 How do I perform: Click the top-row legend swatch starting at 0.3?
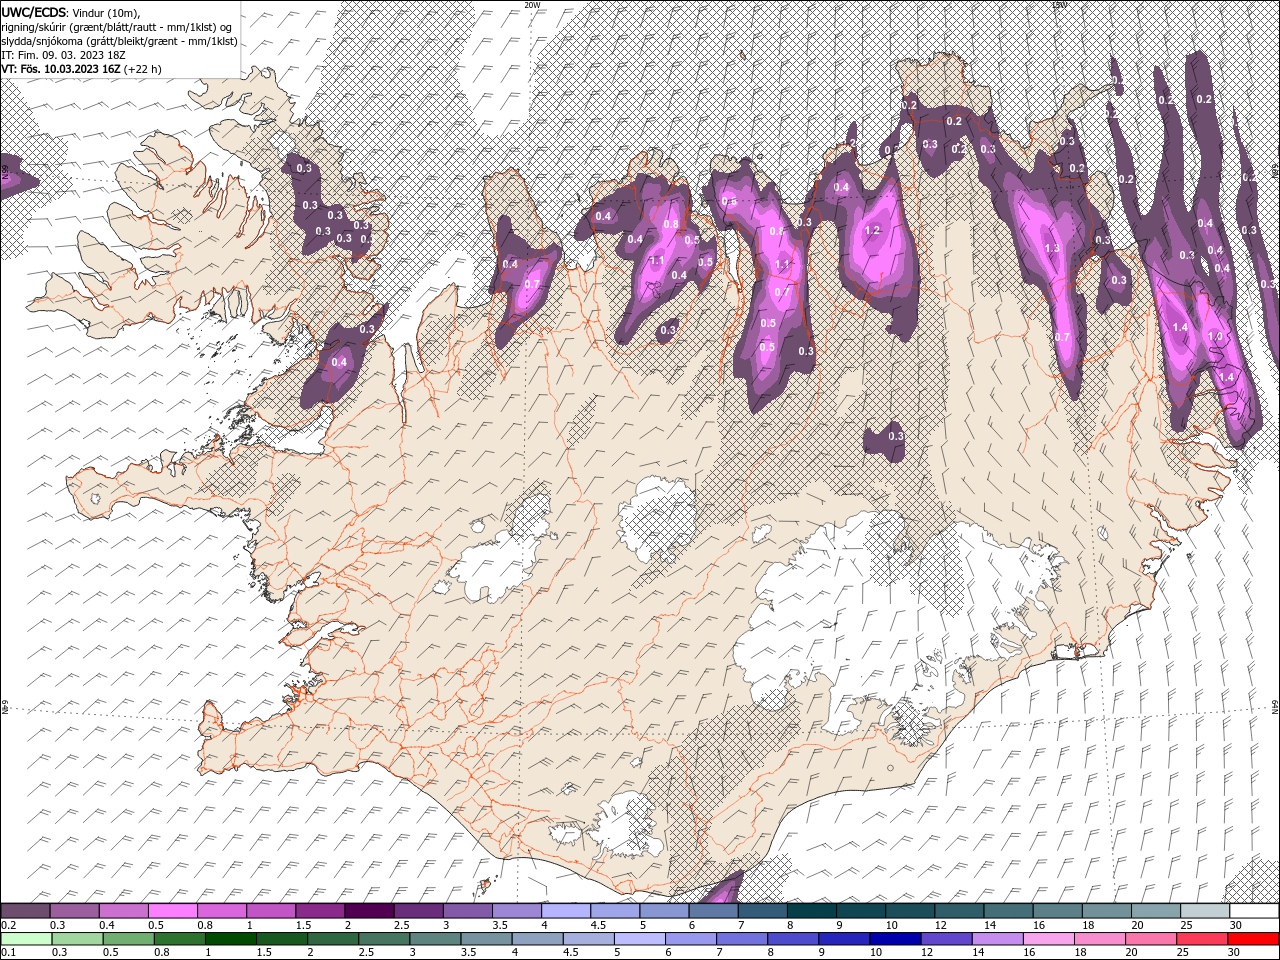click(x=74, y=911)
